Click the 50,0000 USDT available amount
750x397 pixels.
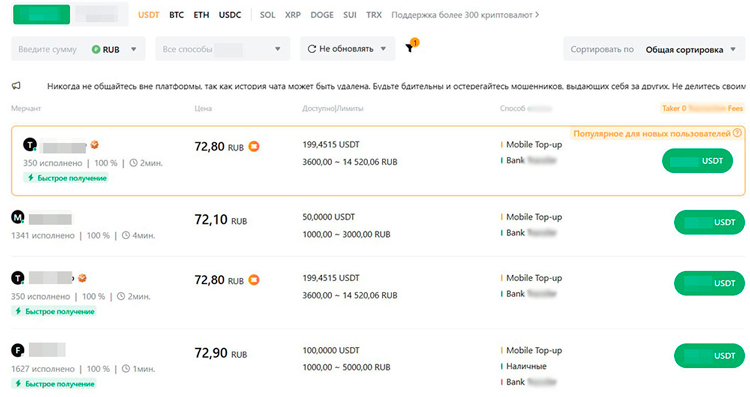click(x=329, y=217)
